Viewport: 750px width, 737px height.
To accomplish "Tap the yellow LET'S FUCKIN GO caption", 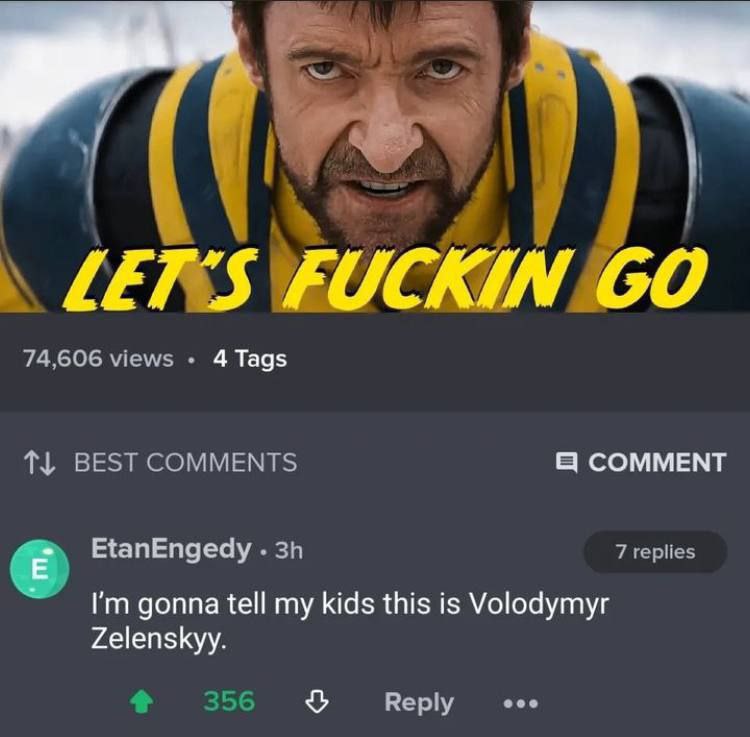I will click(x=384, y=277).
